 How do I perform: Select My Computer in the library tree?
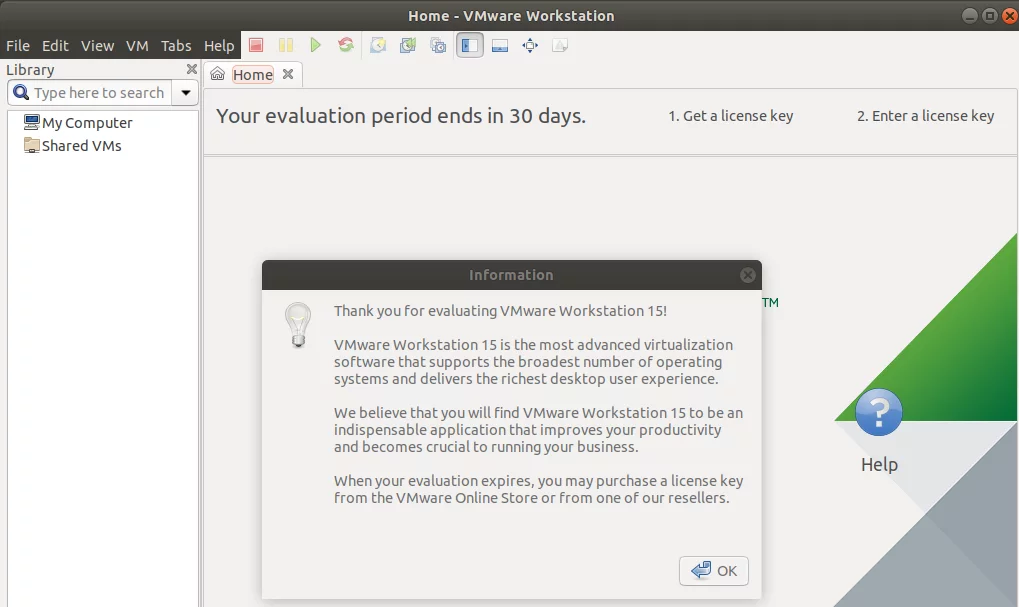[87, 123]
